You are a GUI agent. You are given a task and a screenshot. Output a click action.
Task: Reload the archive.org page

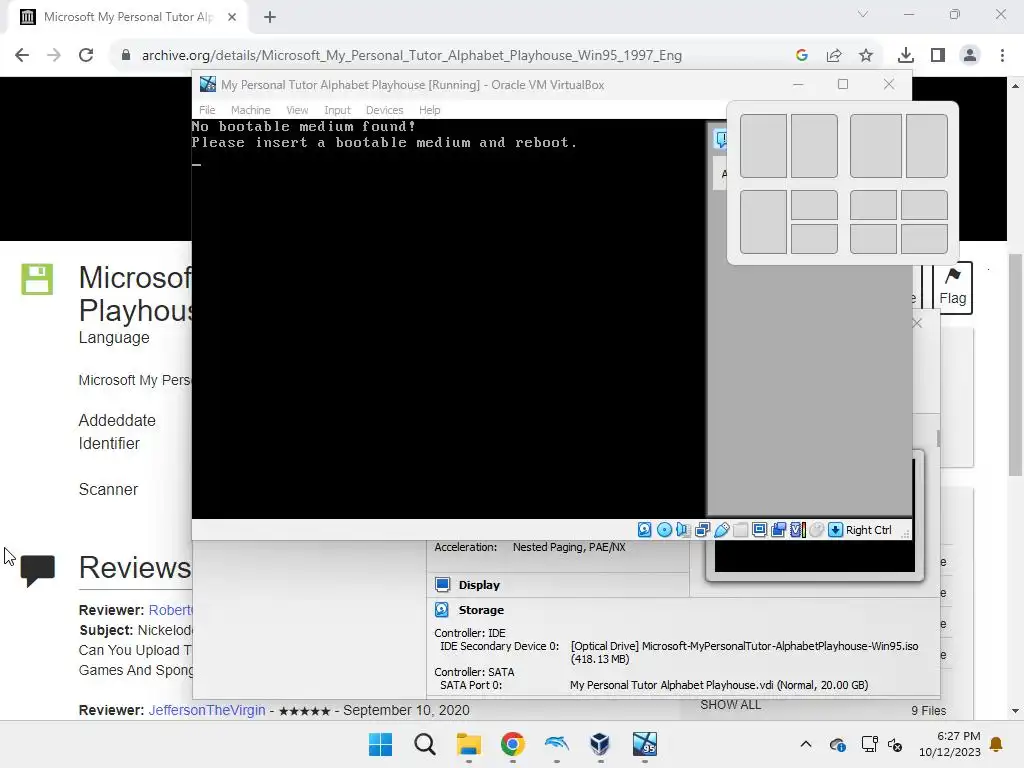point(86,56)
